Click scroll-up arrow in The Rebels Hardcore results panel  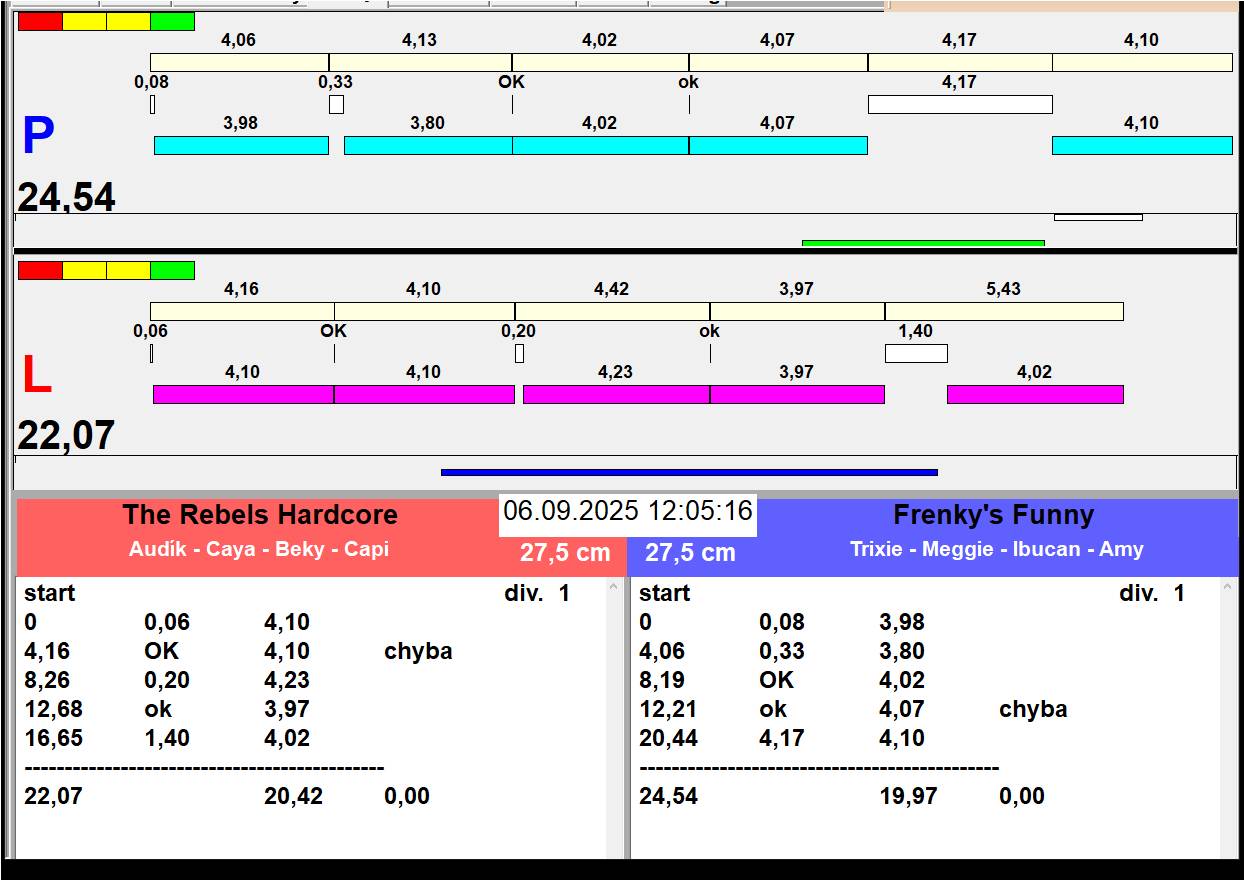click(x=614, y=589)
